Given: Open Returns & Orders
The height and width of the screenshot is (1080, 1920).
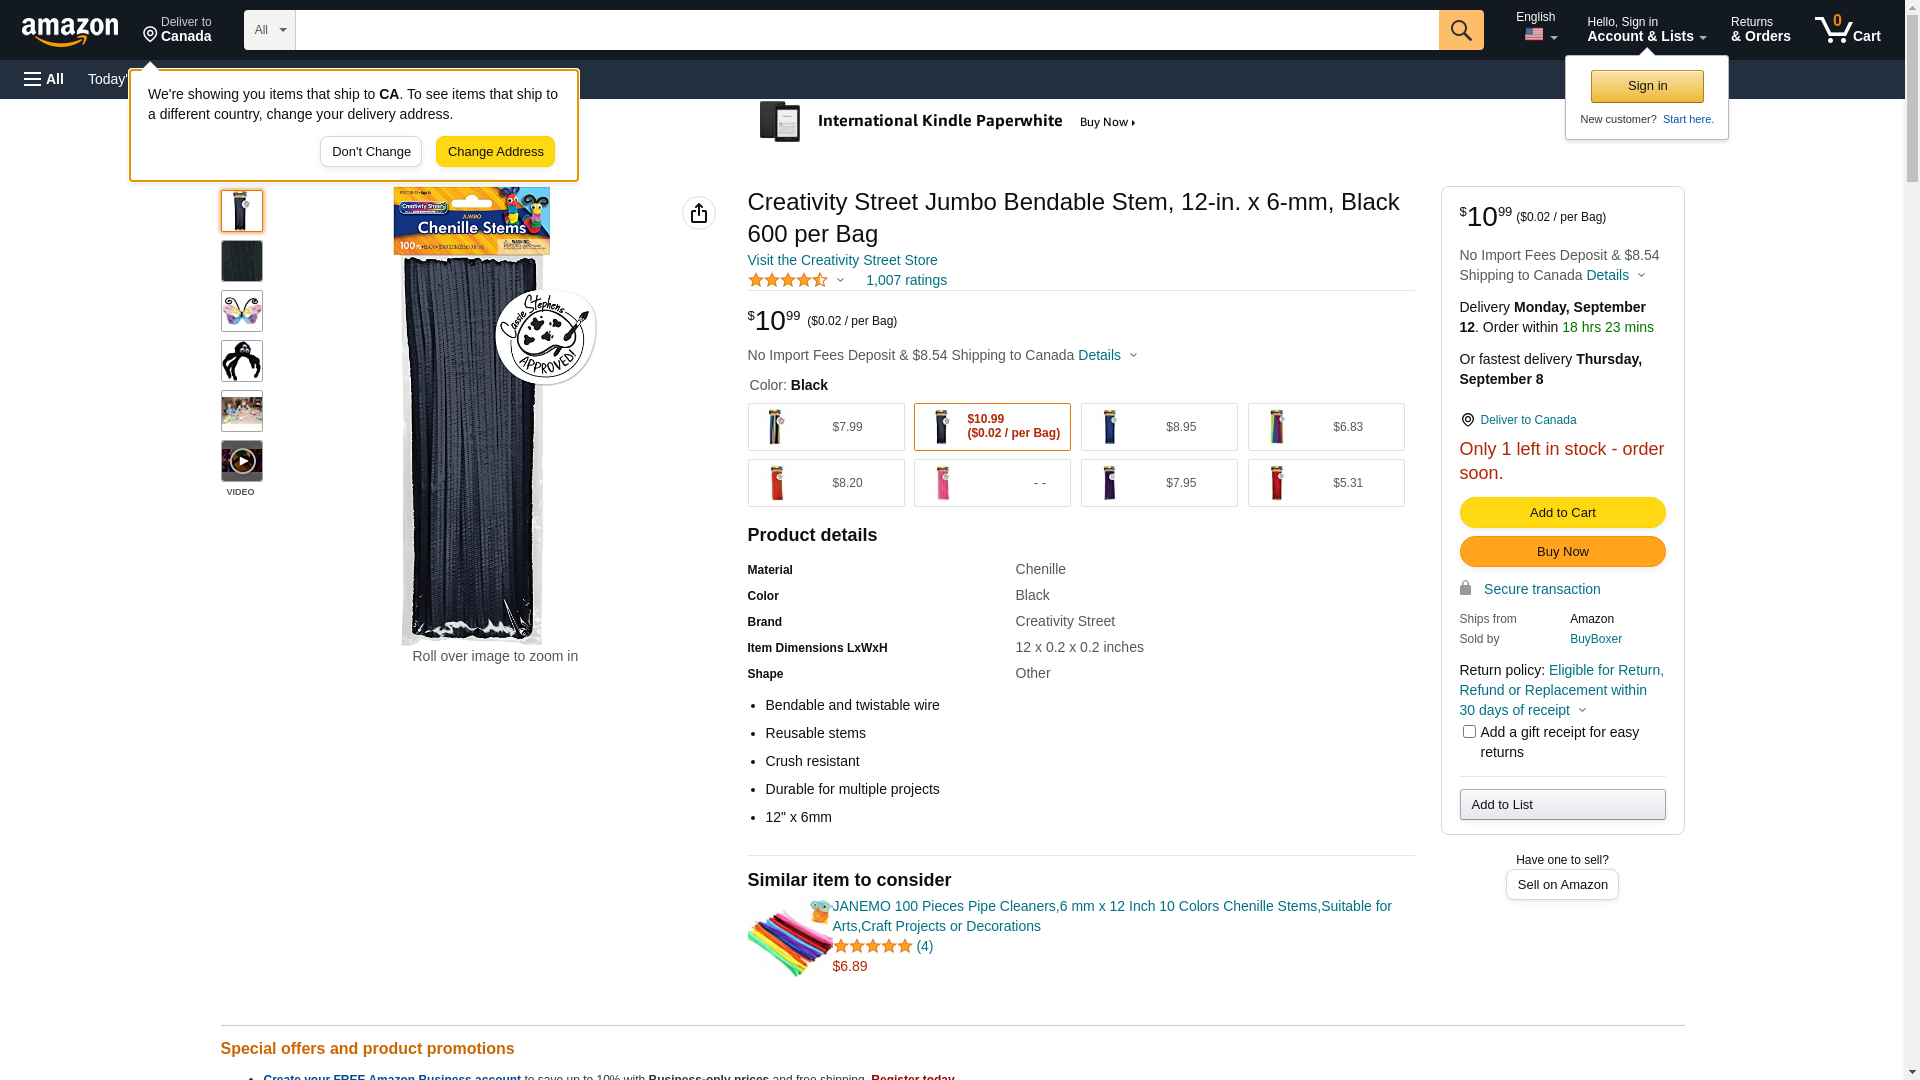Looking at the screenshot, I should pyautogui.click(x=1760, y=30).
